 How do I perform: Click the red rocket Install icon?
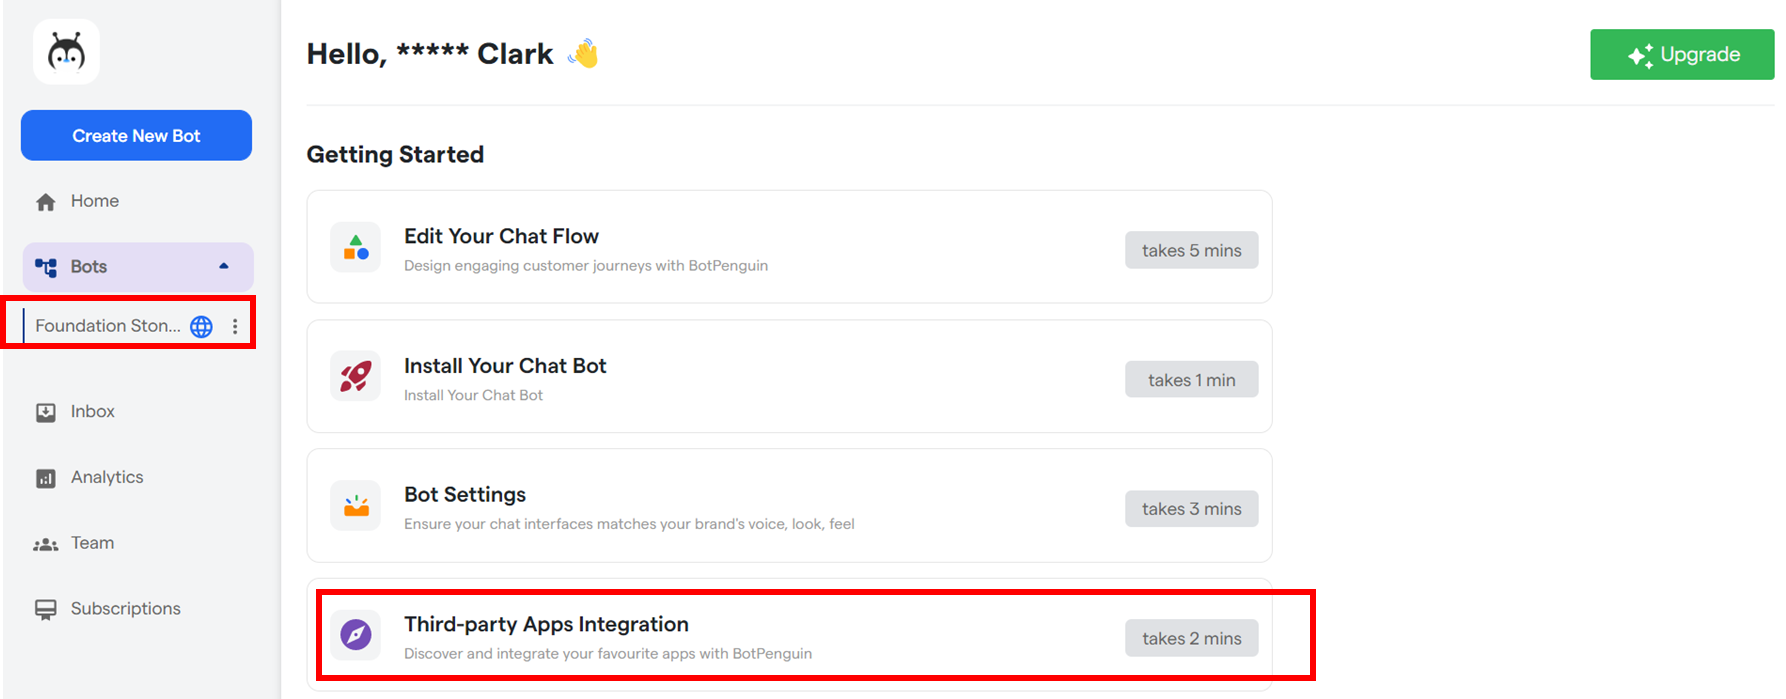[x=356, y=377]
